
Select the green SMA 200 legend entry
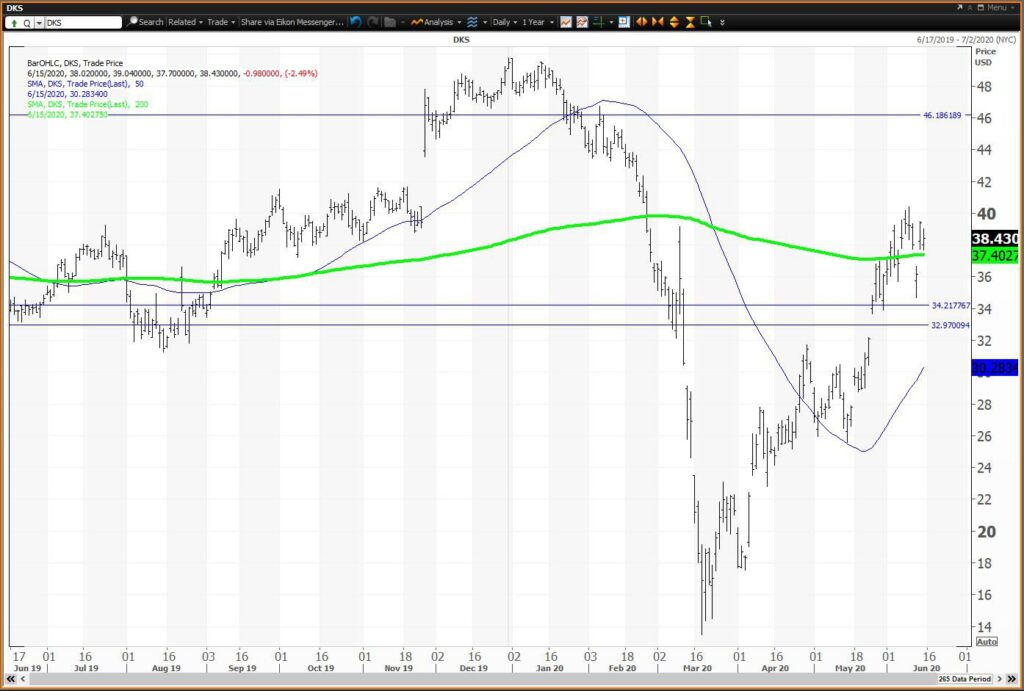tap(88, 104)
